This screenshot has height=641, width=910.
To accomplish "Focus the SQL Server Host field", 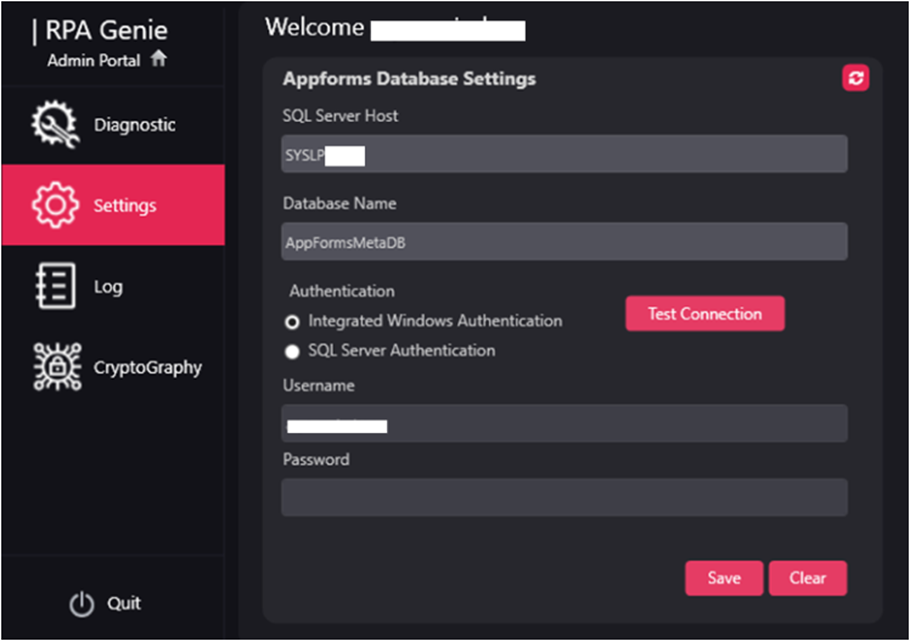I will 564,154.
